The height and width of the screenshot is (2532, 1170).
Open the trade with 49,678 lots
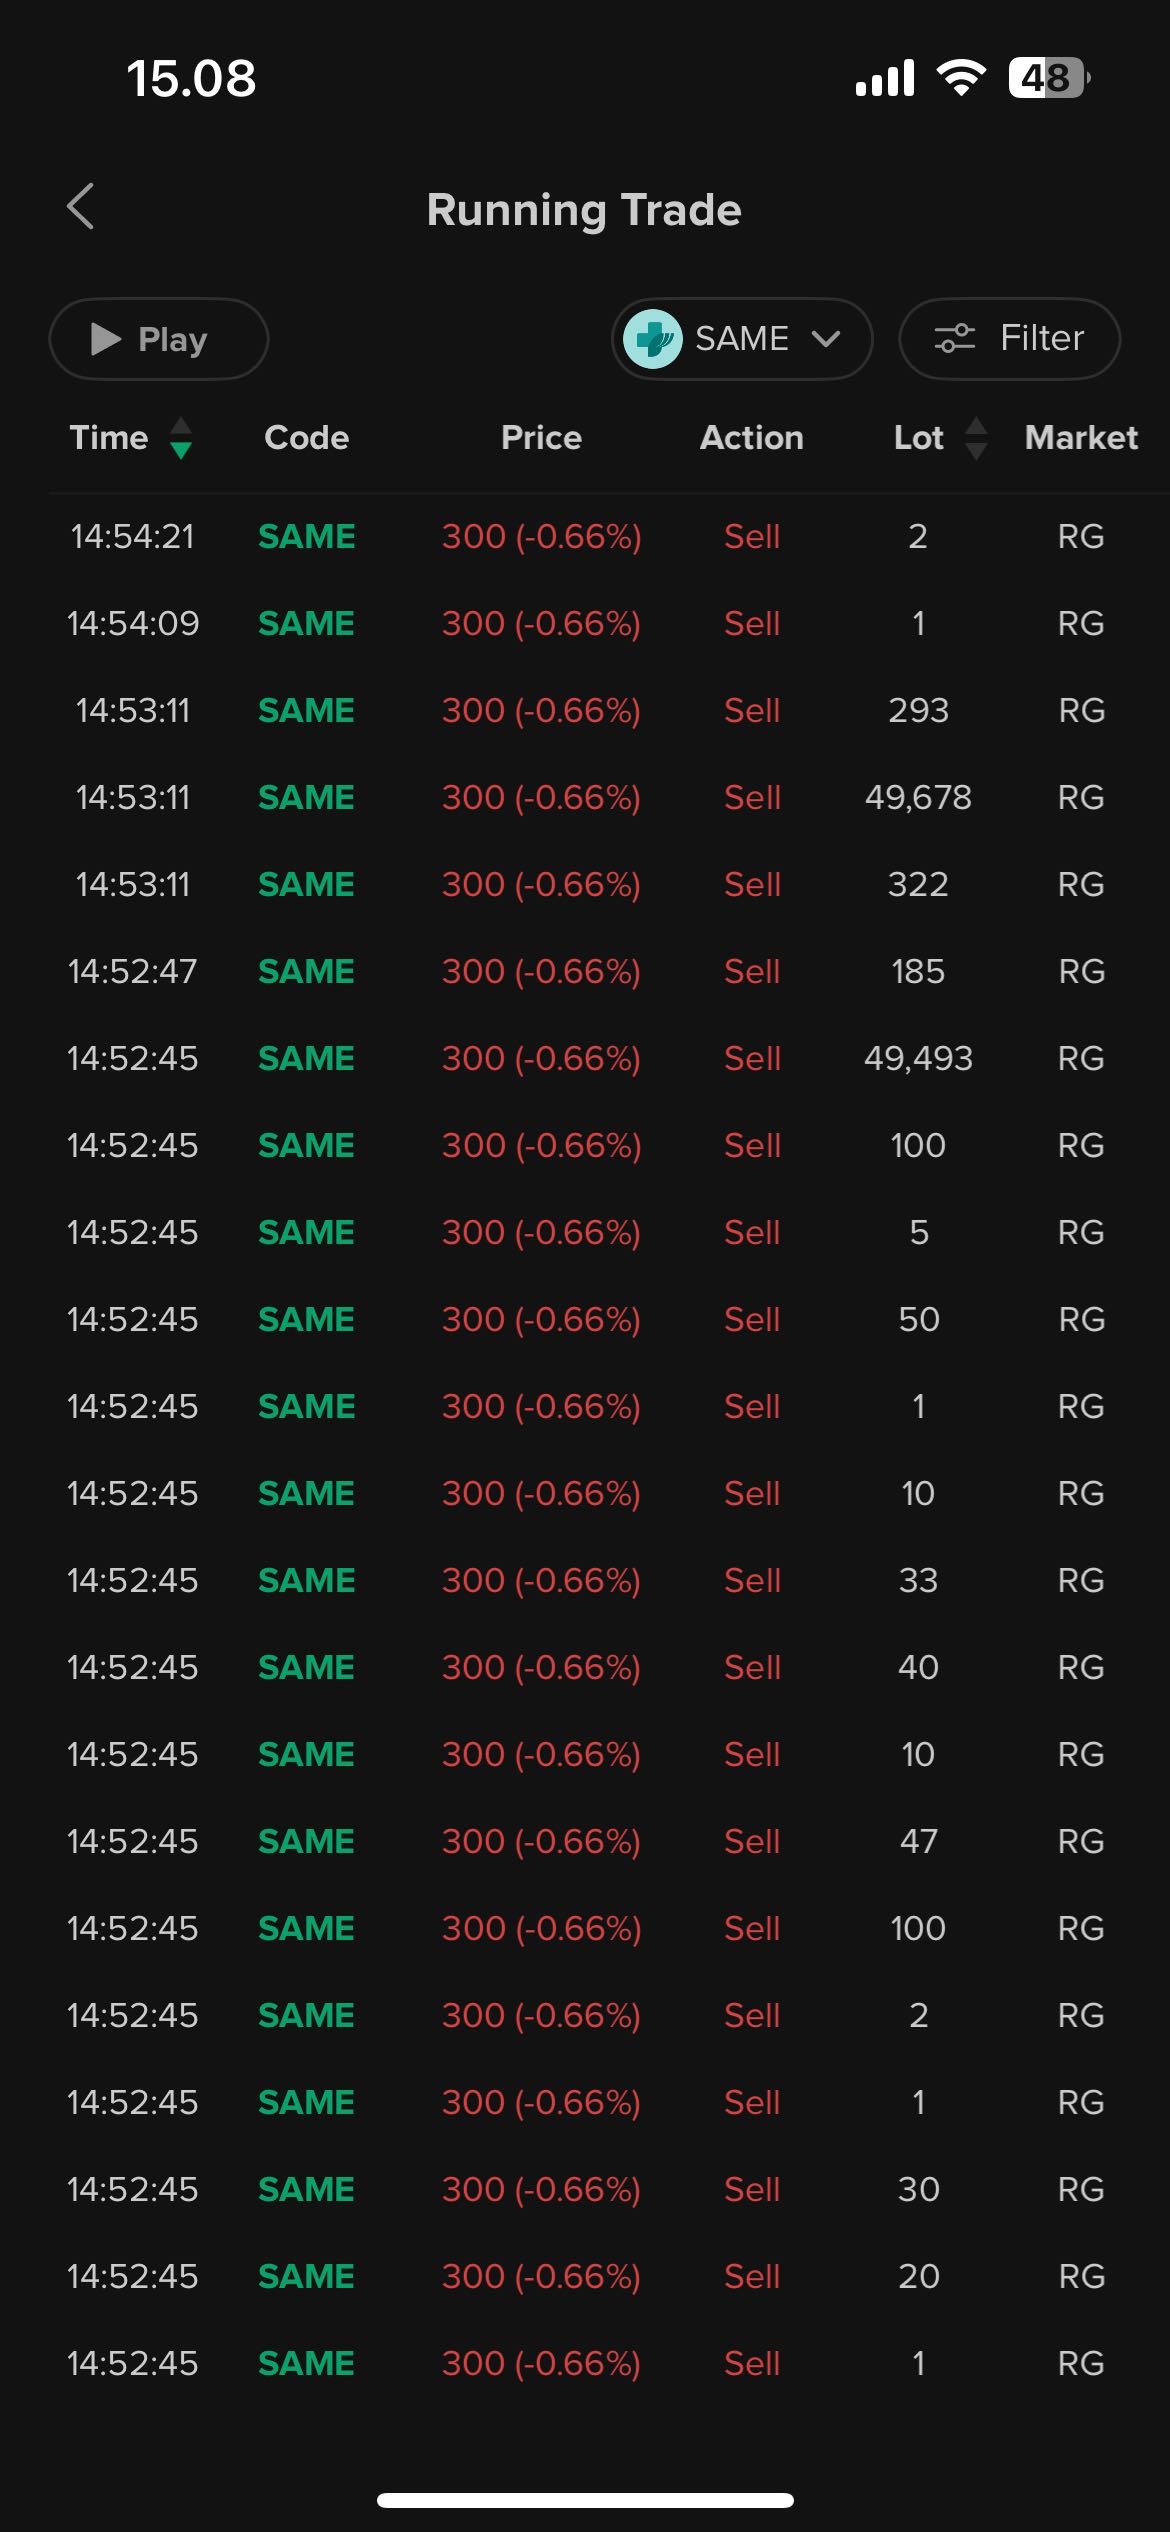[x=918, y=798]
